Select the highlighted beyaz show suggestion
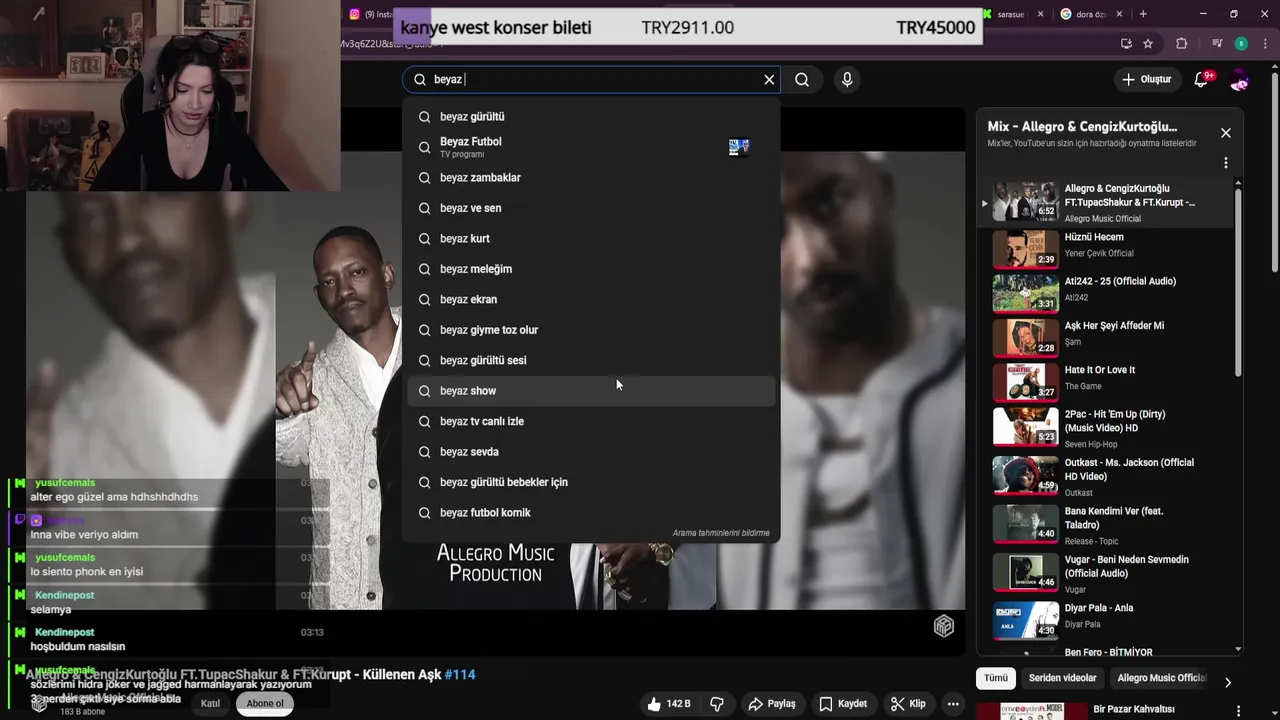 (591, 391)
